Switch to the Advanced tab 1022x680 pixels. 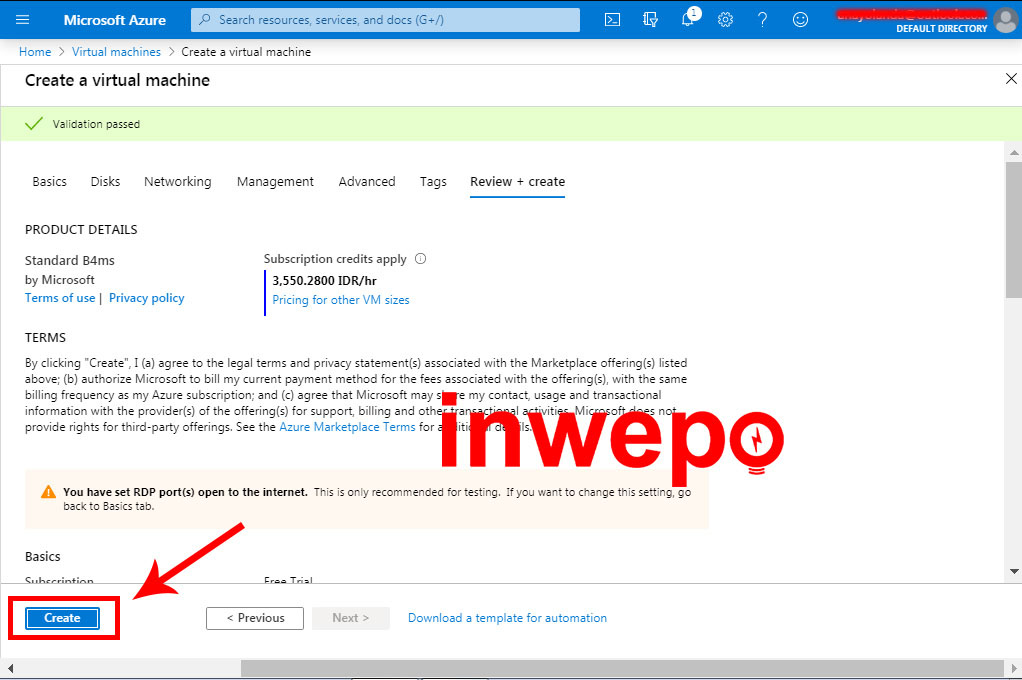[x=367, y=181]
